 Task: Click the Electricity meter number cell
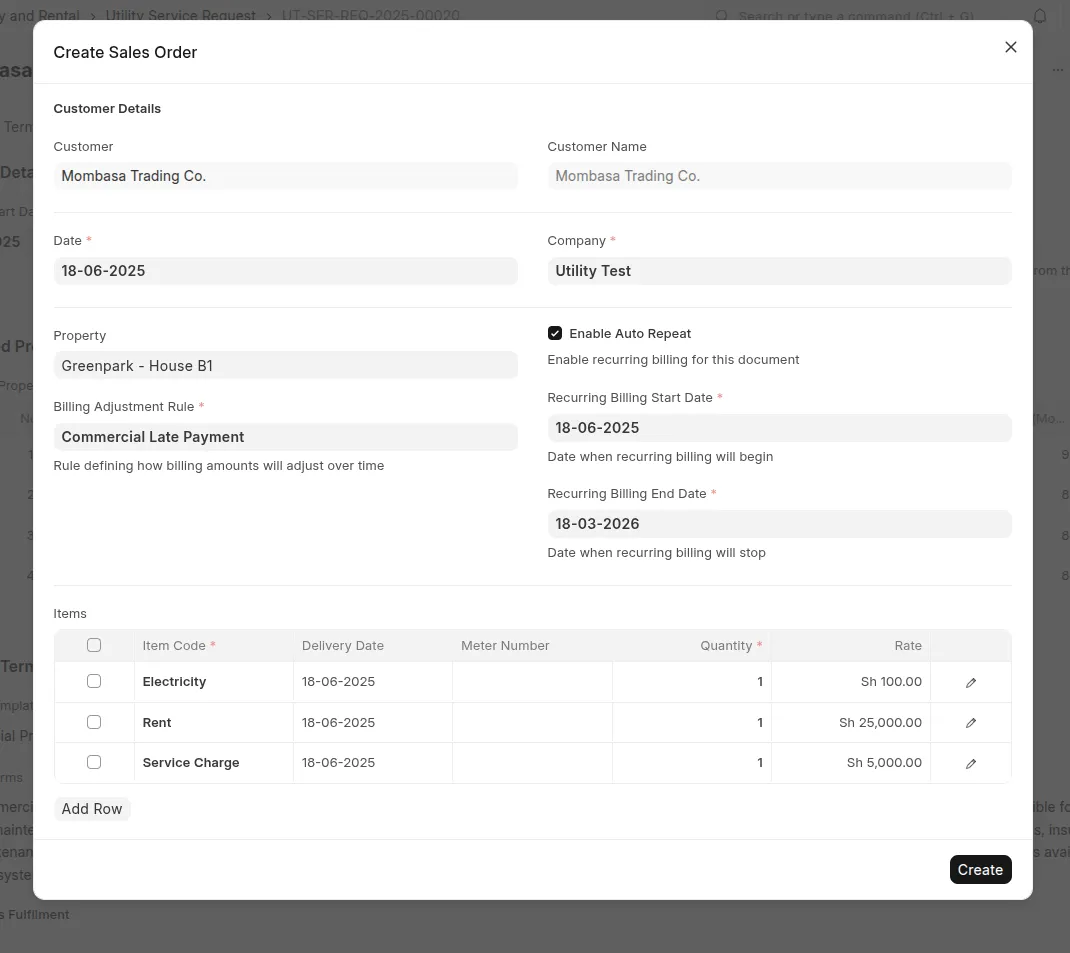click(532, 681)
